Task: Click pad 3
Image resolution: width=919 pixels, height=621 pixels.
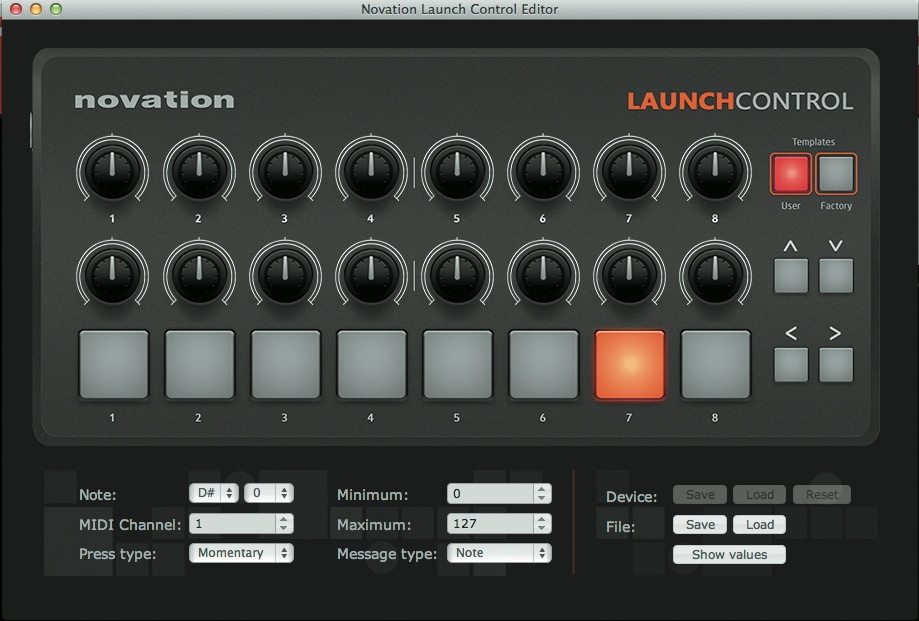Action: click(x=286, y=364)
